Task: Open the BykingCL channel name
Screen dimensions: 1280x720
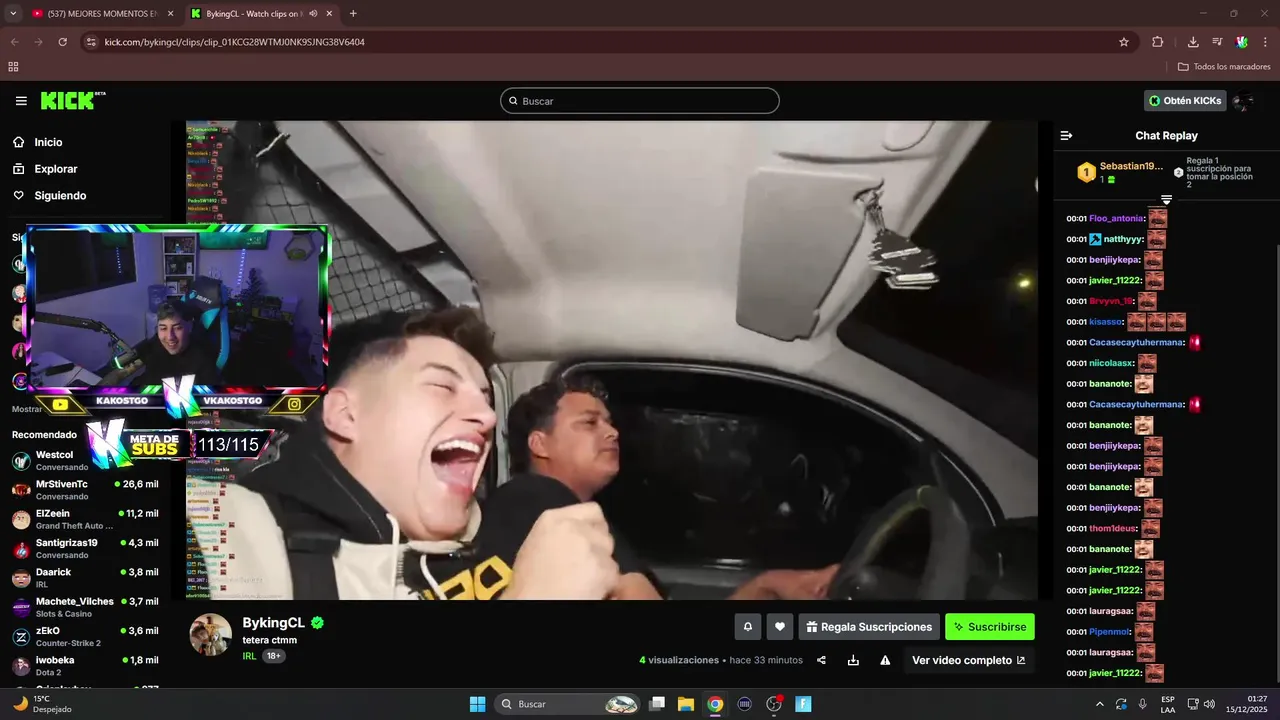Action: coord(274,623)
